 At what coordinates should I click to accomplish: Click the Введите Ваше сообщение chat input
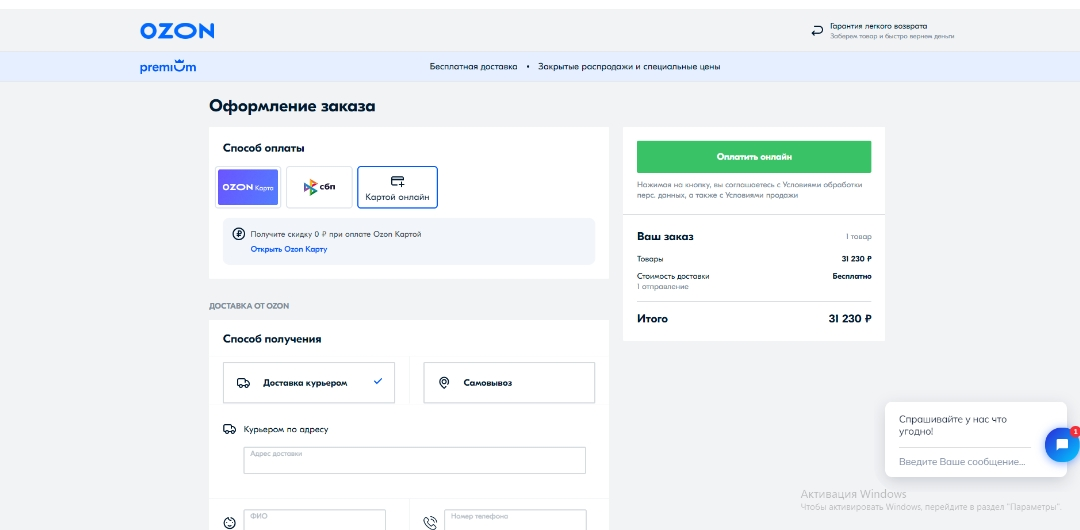coord(962,462)
